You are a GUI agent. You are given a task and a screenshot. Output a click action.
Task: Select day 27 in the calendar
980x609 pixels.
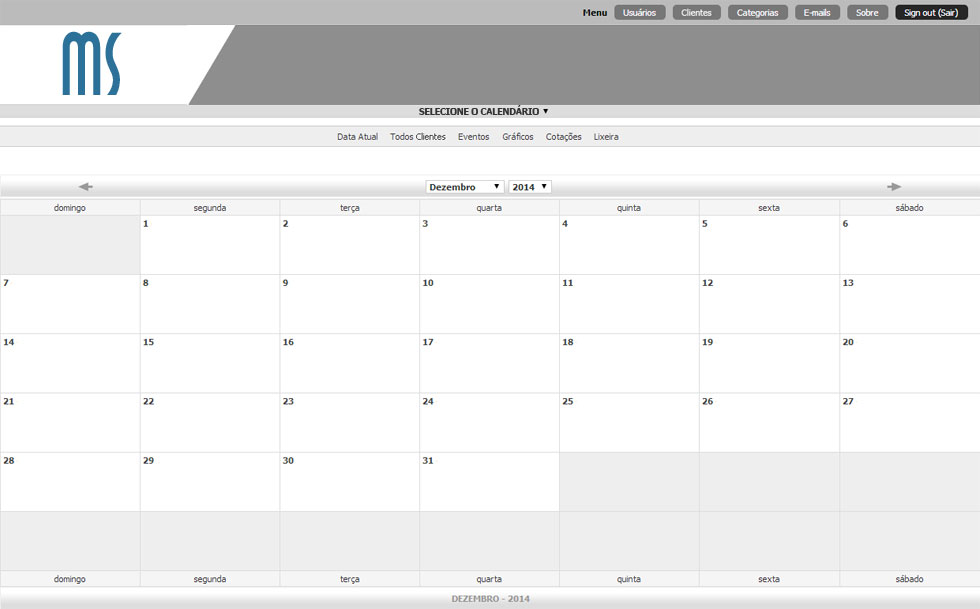(x=910, y=423)
